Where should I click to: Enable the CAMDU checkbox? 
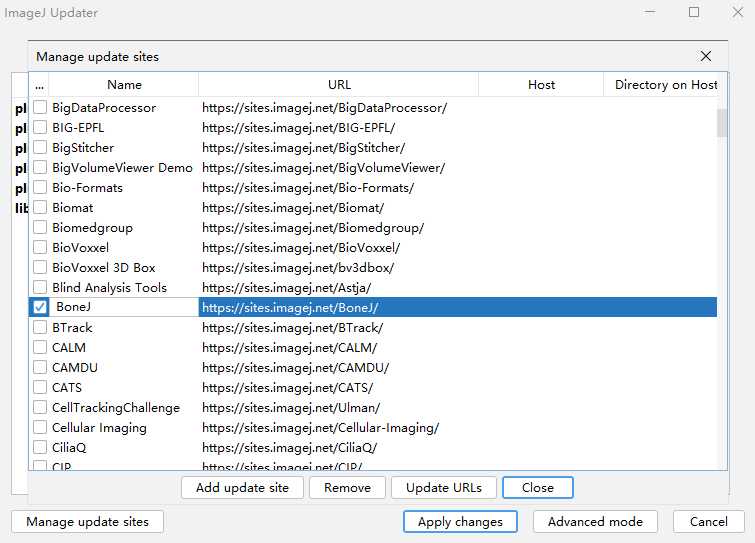point(40,367)
